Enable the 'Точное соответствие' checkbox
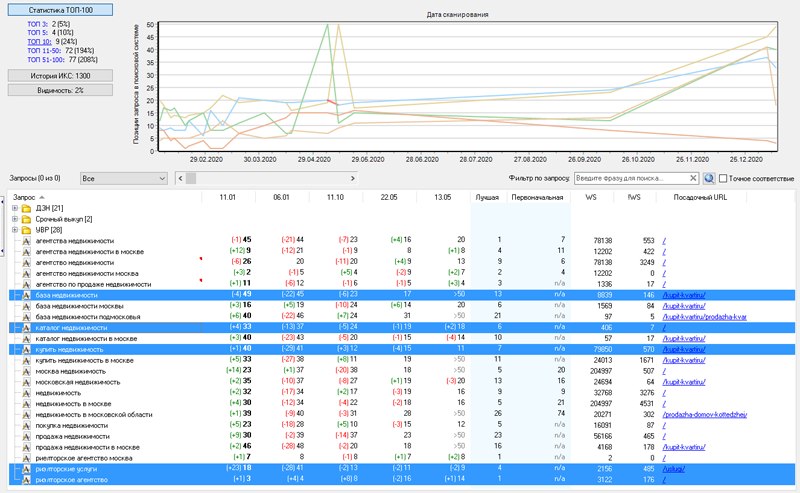Viewport: 800px width, 493px height. (724, 178)
